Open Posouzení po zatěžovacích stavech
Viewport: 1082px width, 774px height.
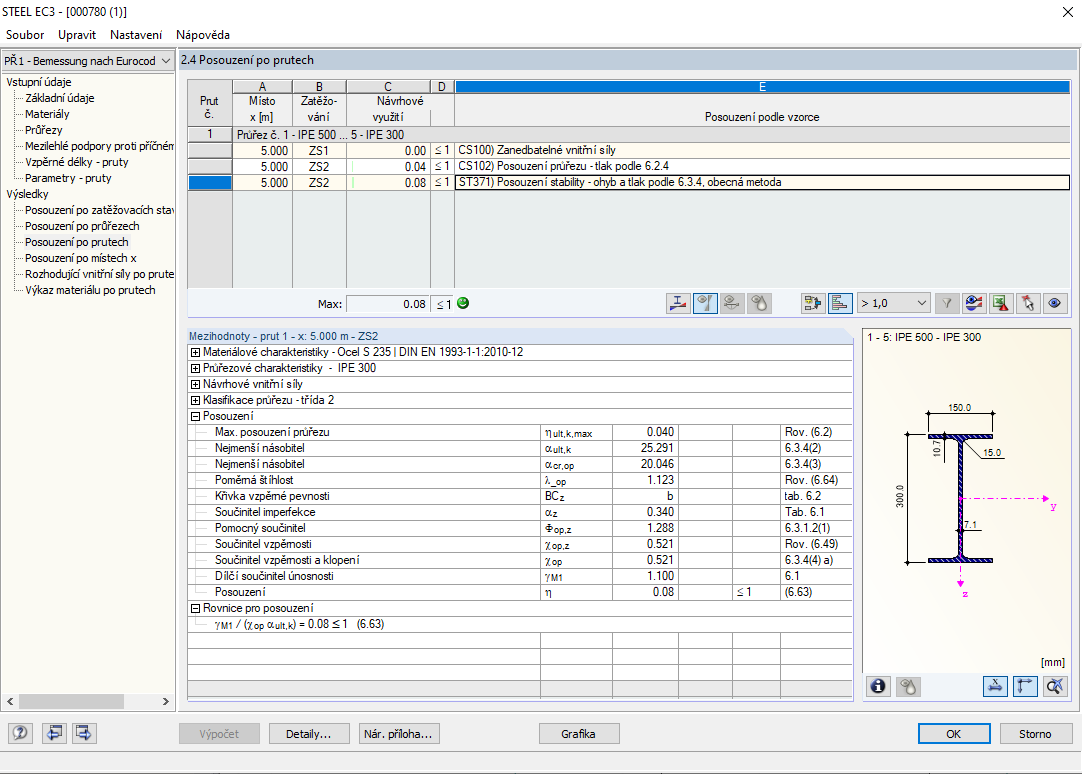pyautogui.click(x=99, y=210)
